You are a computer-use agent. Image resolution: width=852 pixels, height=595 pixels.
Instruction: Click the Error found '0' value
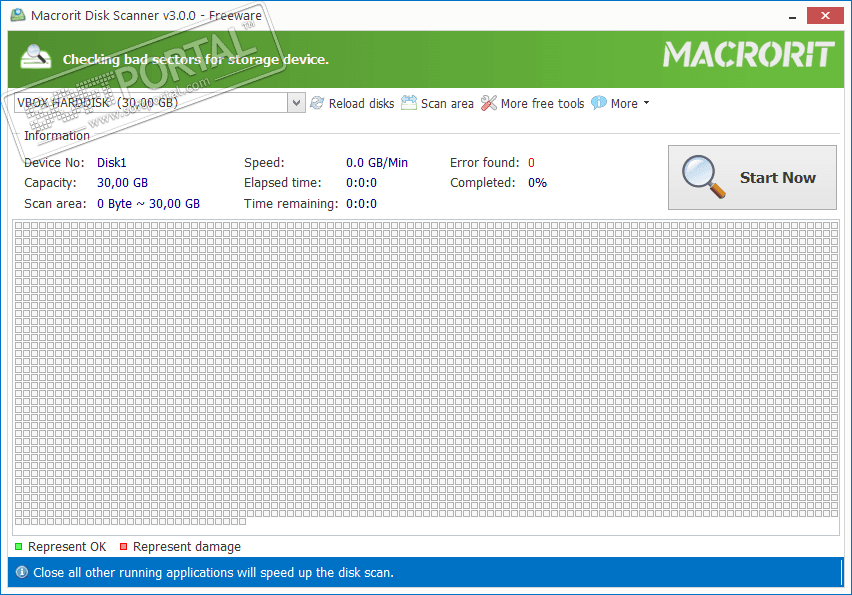(531, 162)
